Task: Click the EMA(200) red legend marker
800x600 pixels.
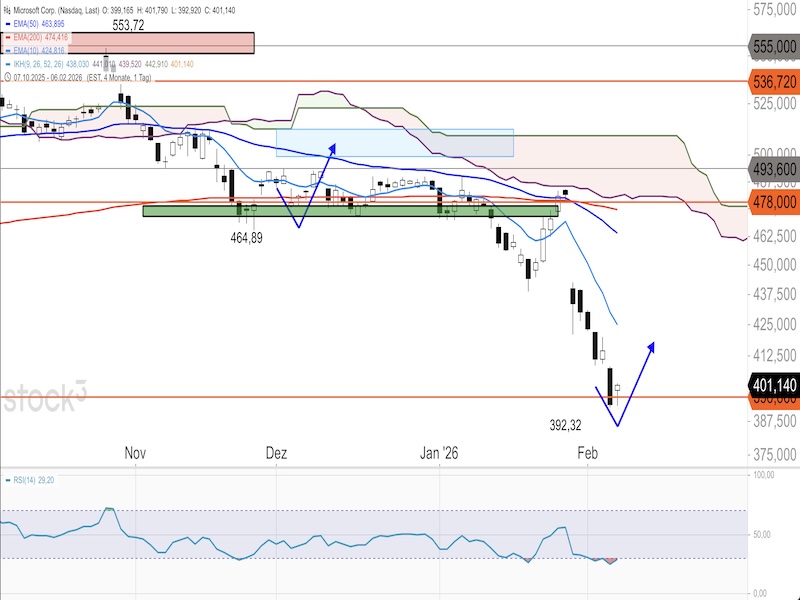Action: pos(8,36)
